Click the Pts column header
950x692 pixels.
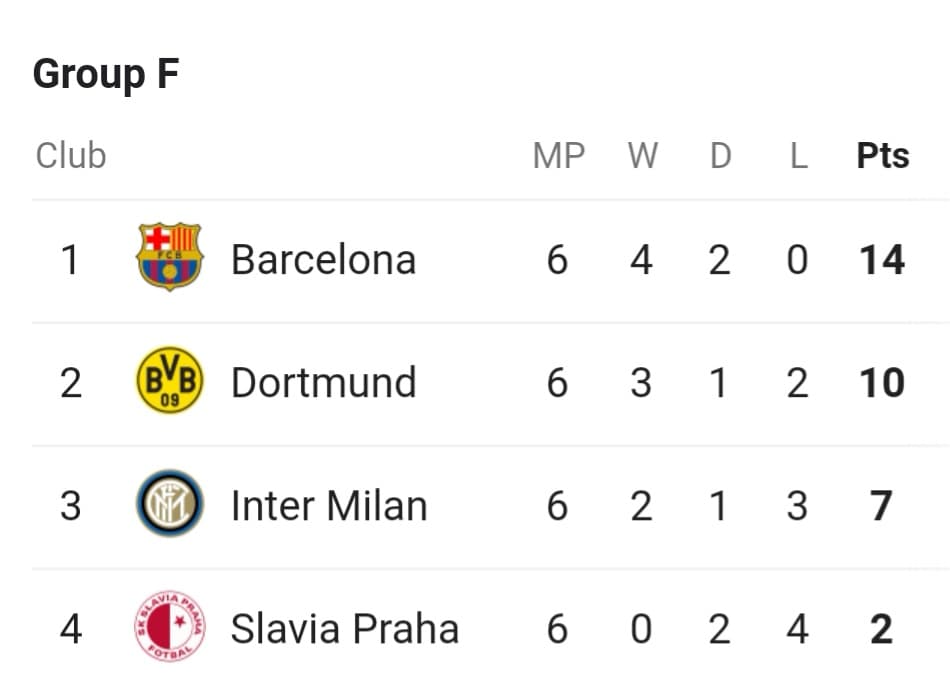[x=883, y=156]
